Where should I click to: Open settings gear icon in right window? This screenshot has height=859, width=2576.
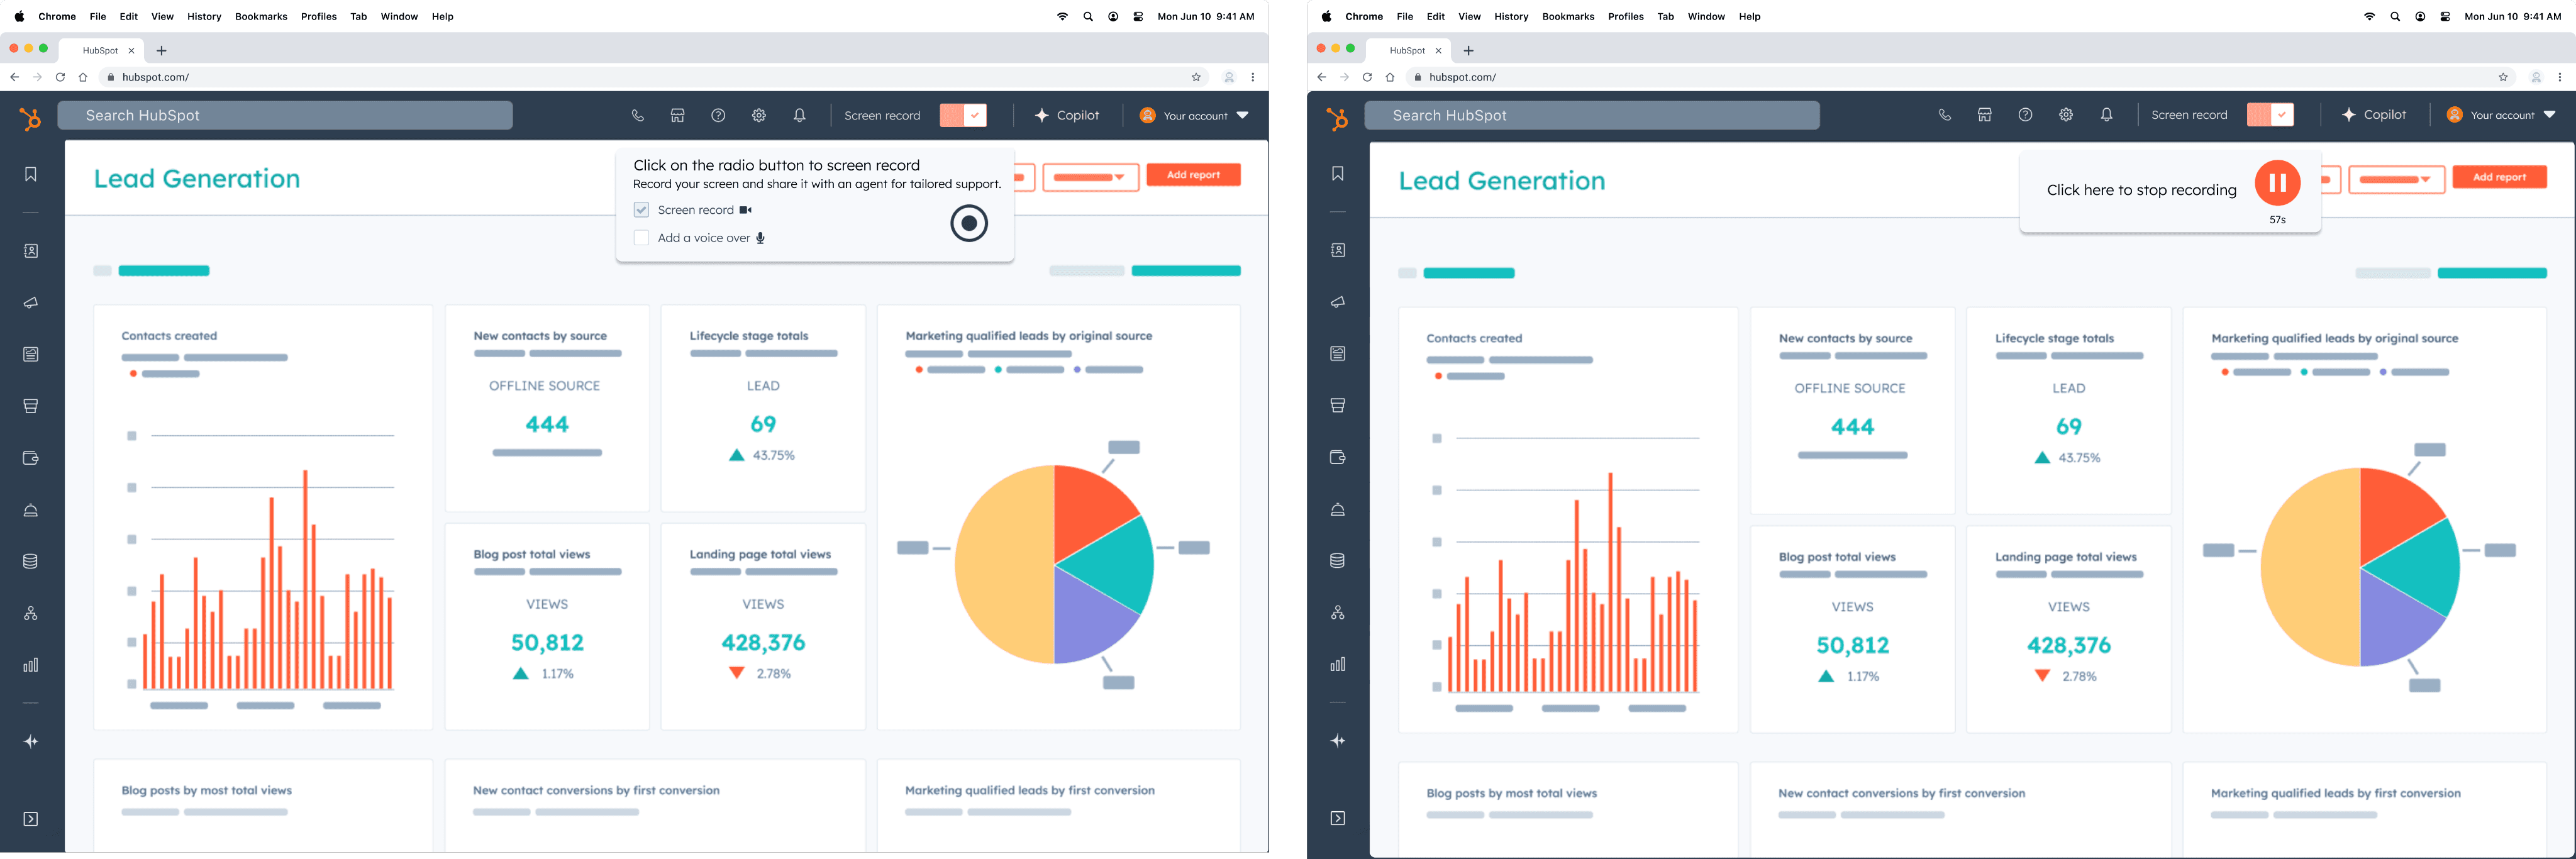2066,115
